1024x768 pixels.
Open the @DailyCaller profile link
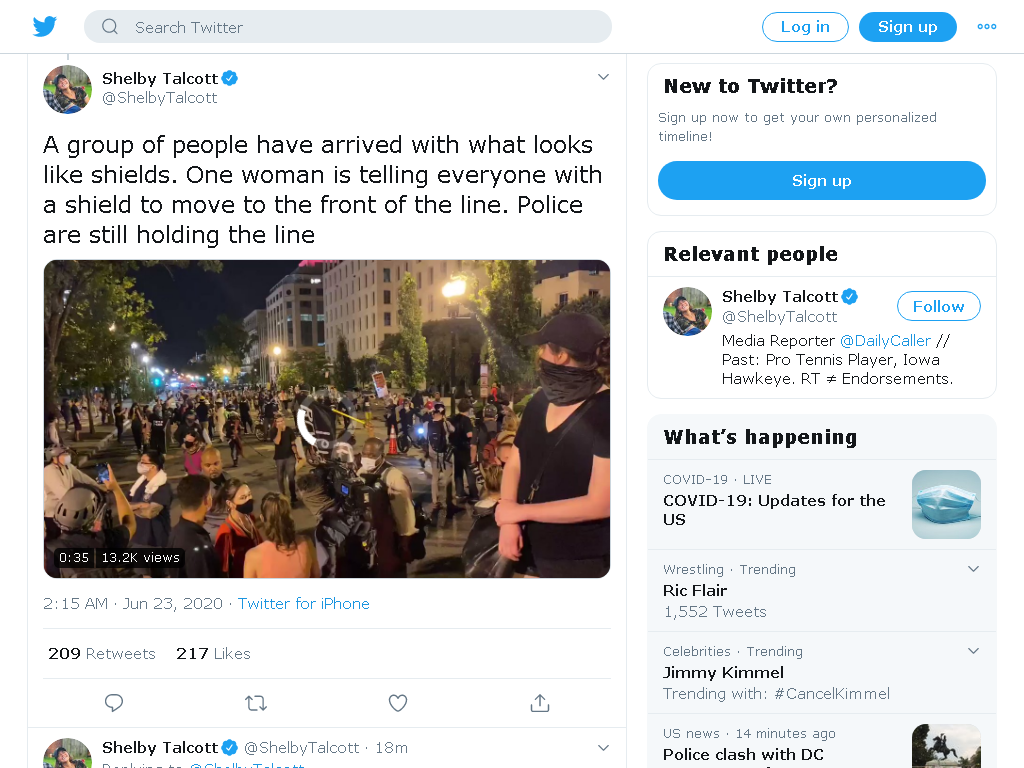[x=885, y=341]
